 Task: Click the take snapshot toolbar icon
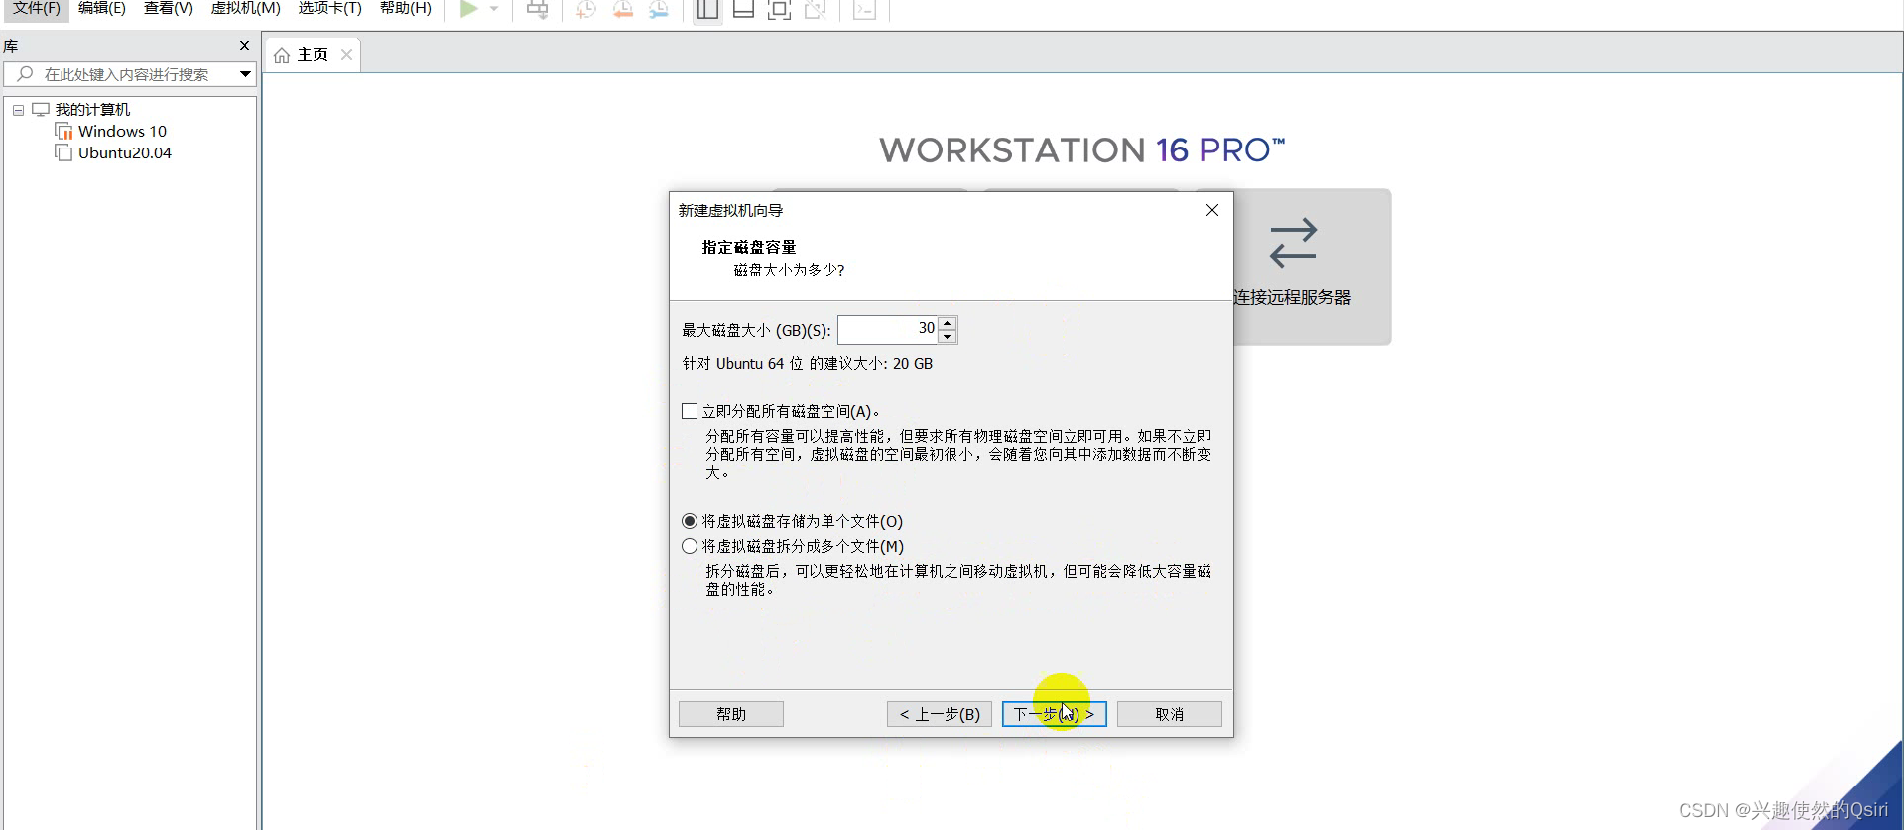click(586, 10)
